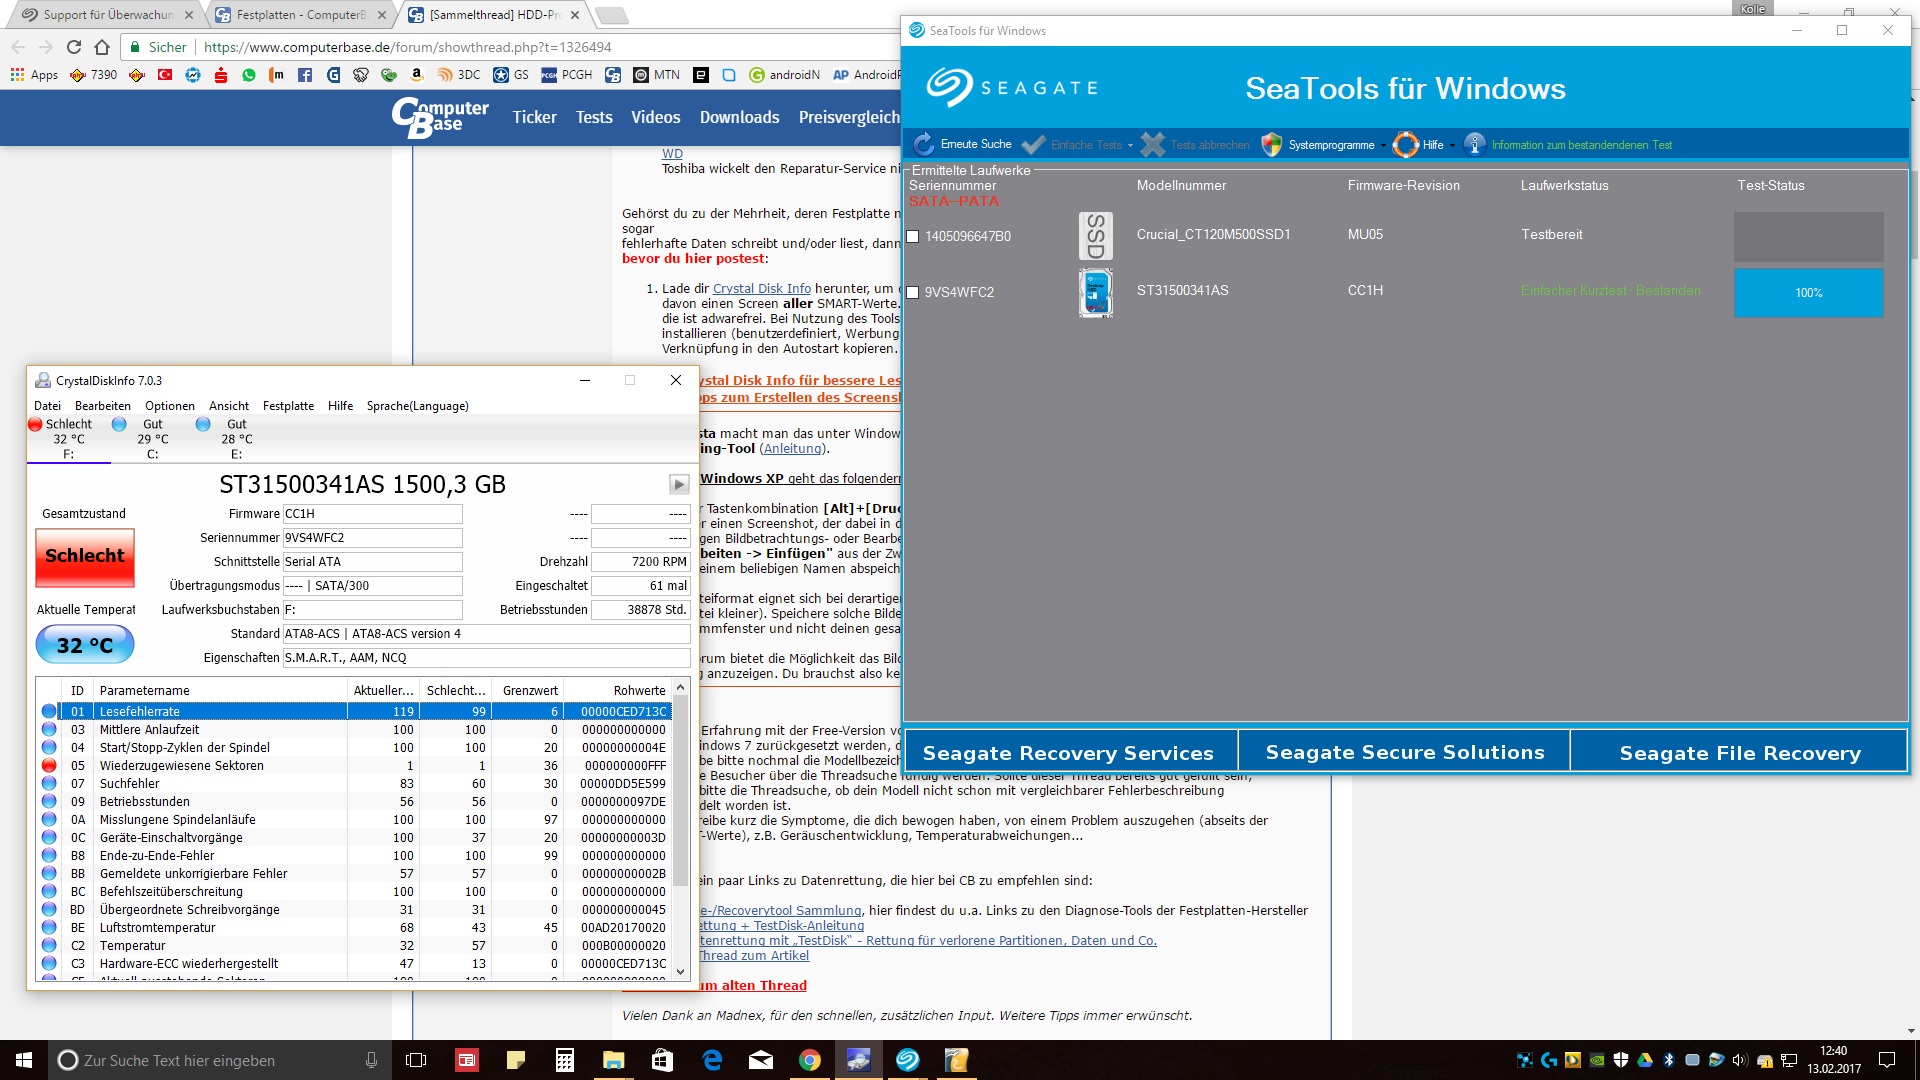1920x1080 pixels.
Task: Click the next-disk arrow beside the ST31500341AS title
Action: 679,485
